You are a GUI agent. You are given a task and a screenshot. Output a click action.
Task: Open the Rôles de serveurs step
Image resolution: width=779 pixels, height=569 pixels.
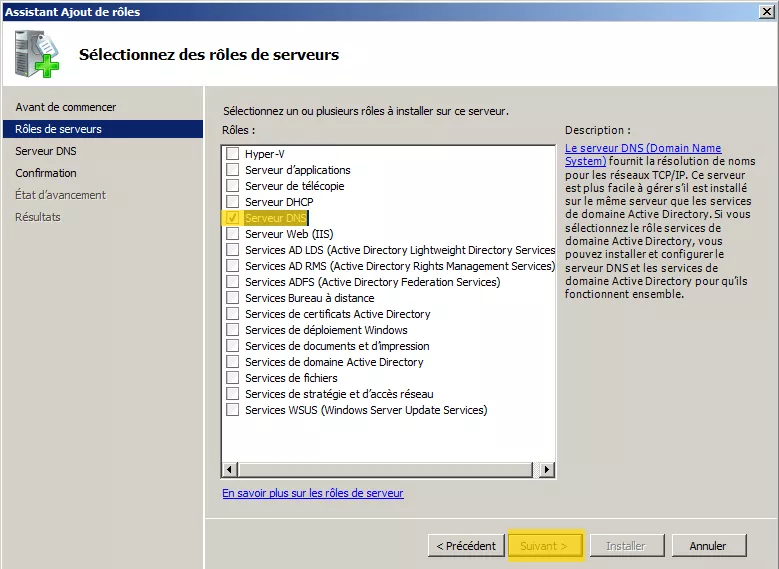[103, 129]
